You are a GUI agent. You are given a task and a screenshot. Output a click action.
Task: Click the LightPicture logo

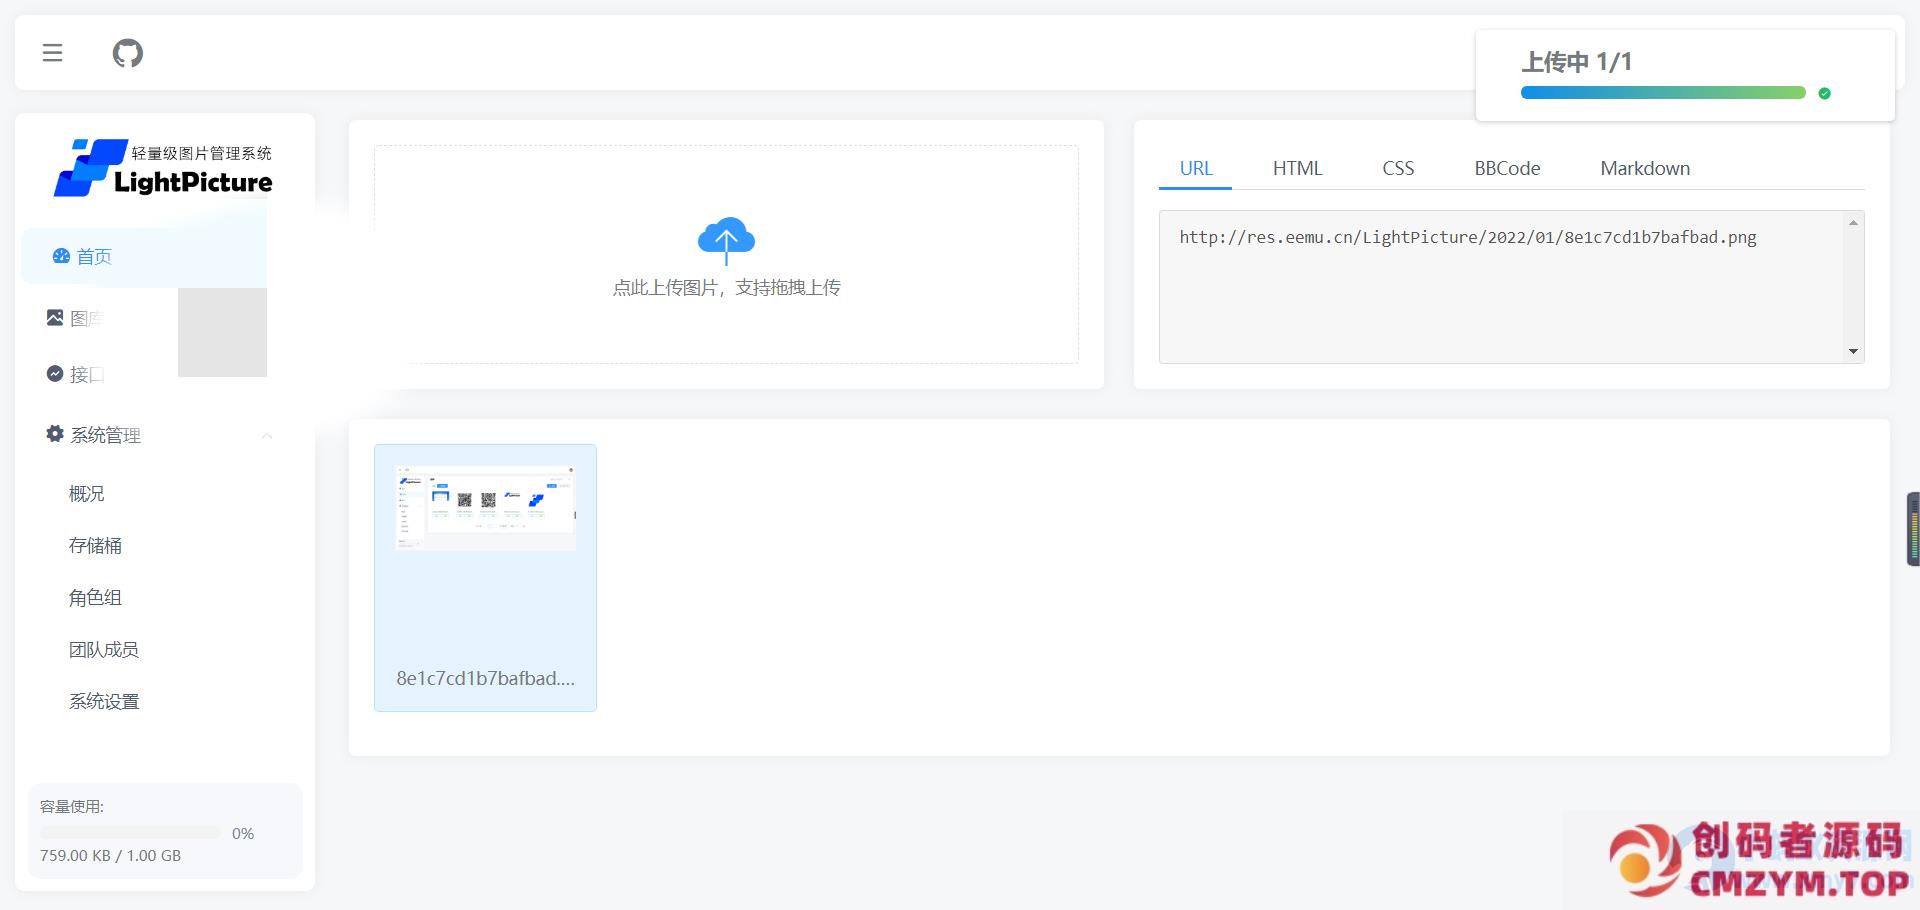click(164, 168)
